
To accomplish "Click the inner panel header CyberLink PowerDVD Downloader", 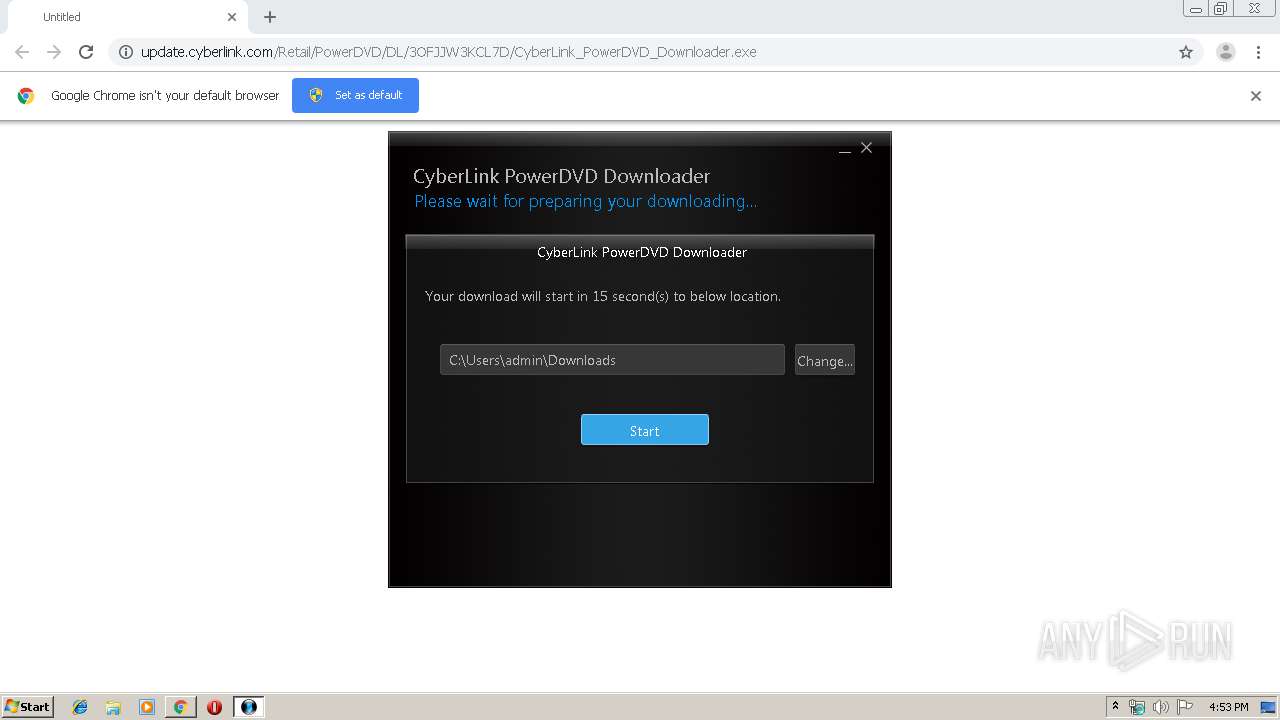I will [x=642, y=252].
